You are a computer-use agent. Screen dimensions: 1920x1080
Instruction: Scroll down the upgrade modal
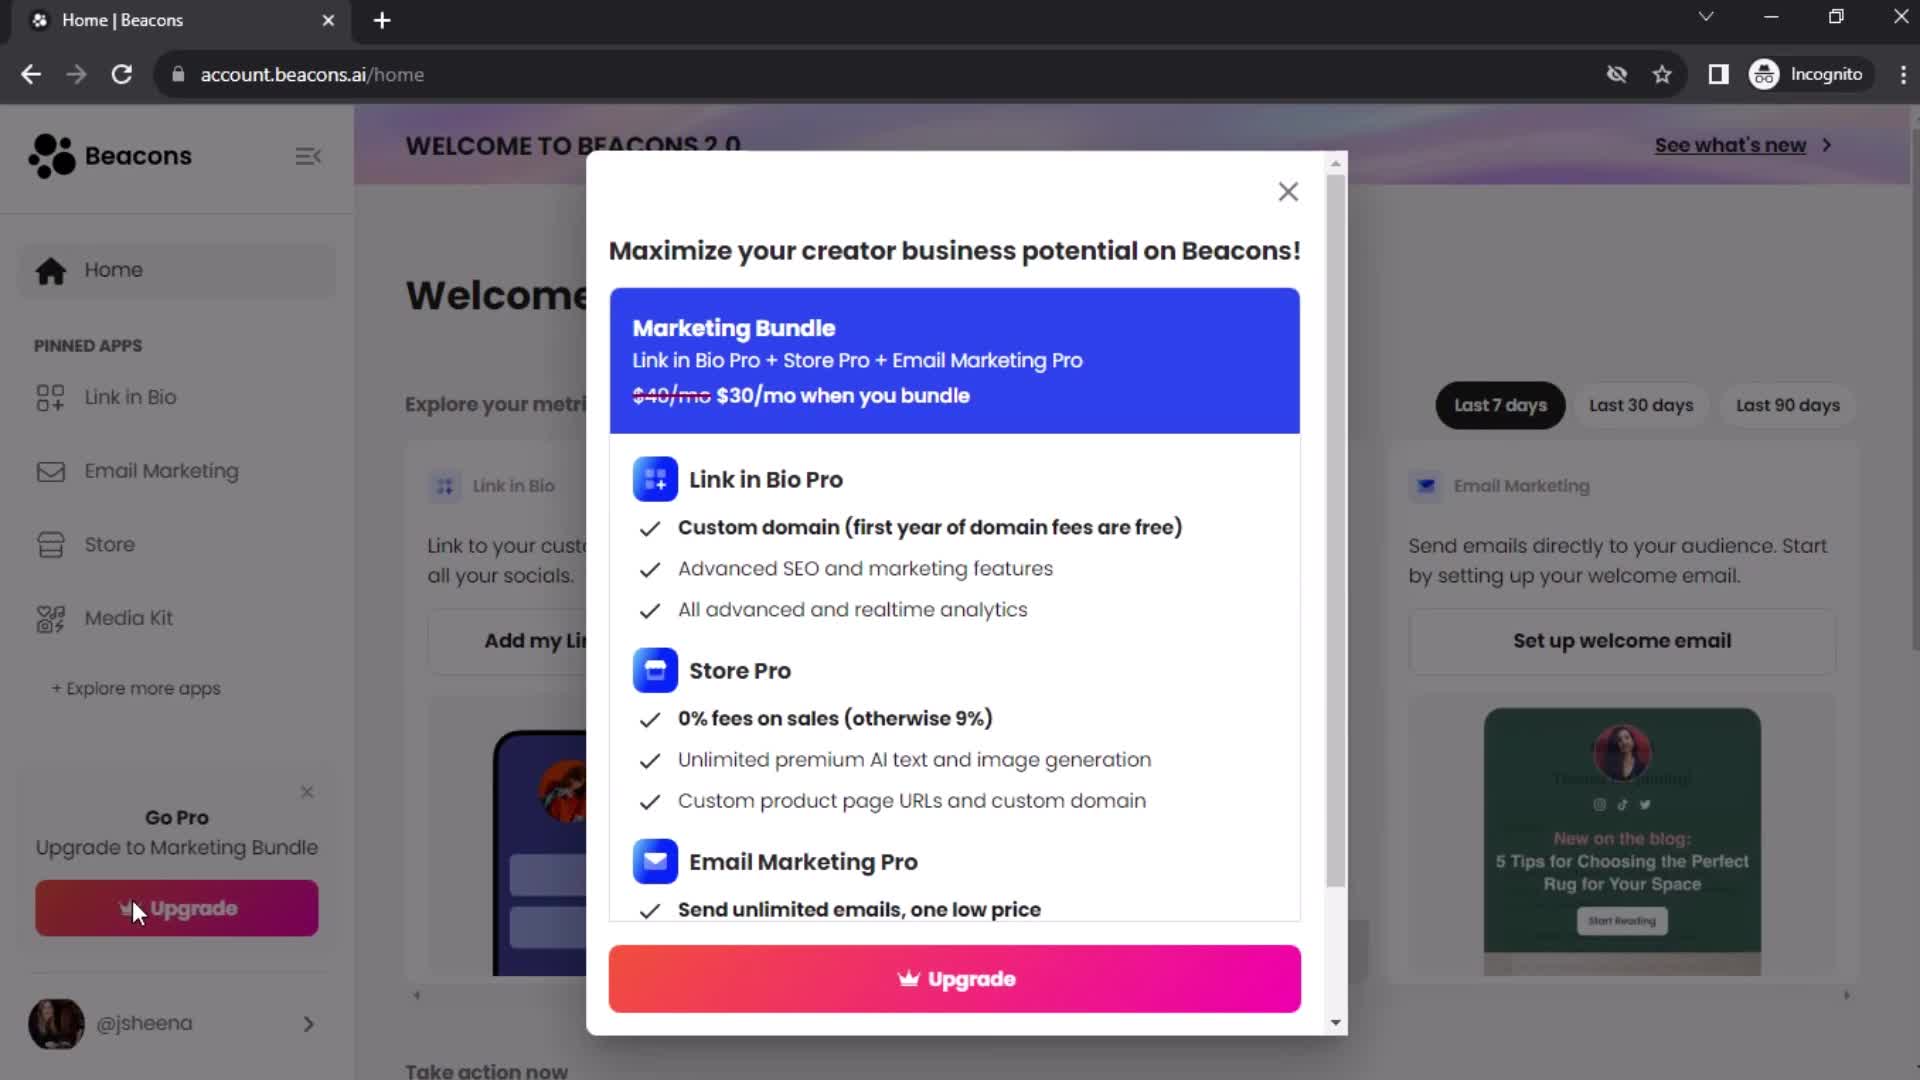click(1335, 1022)
